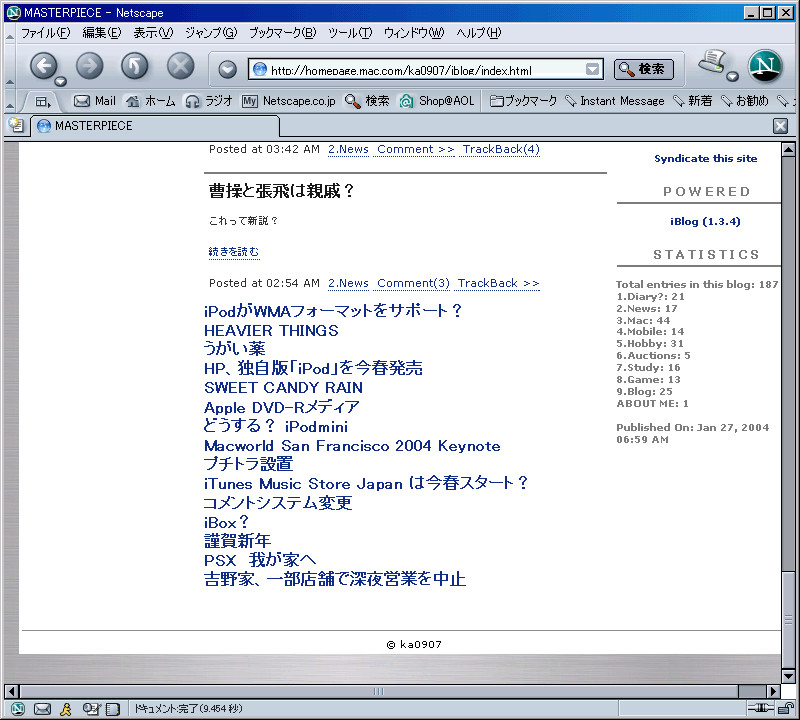Click the ホーム home toolbar button

point(150,101)
